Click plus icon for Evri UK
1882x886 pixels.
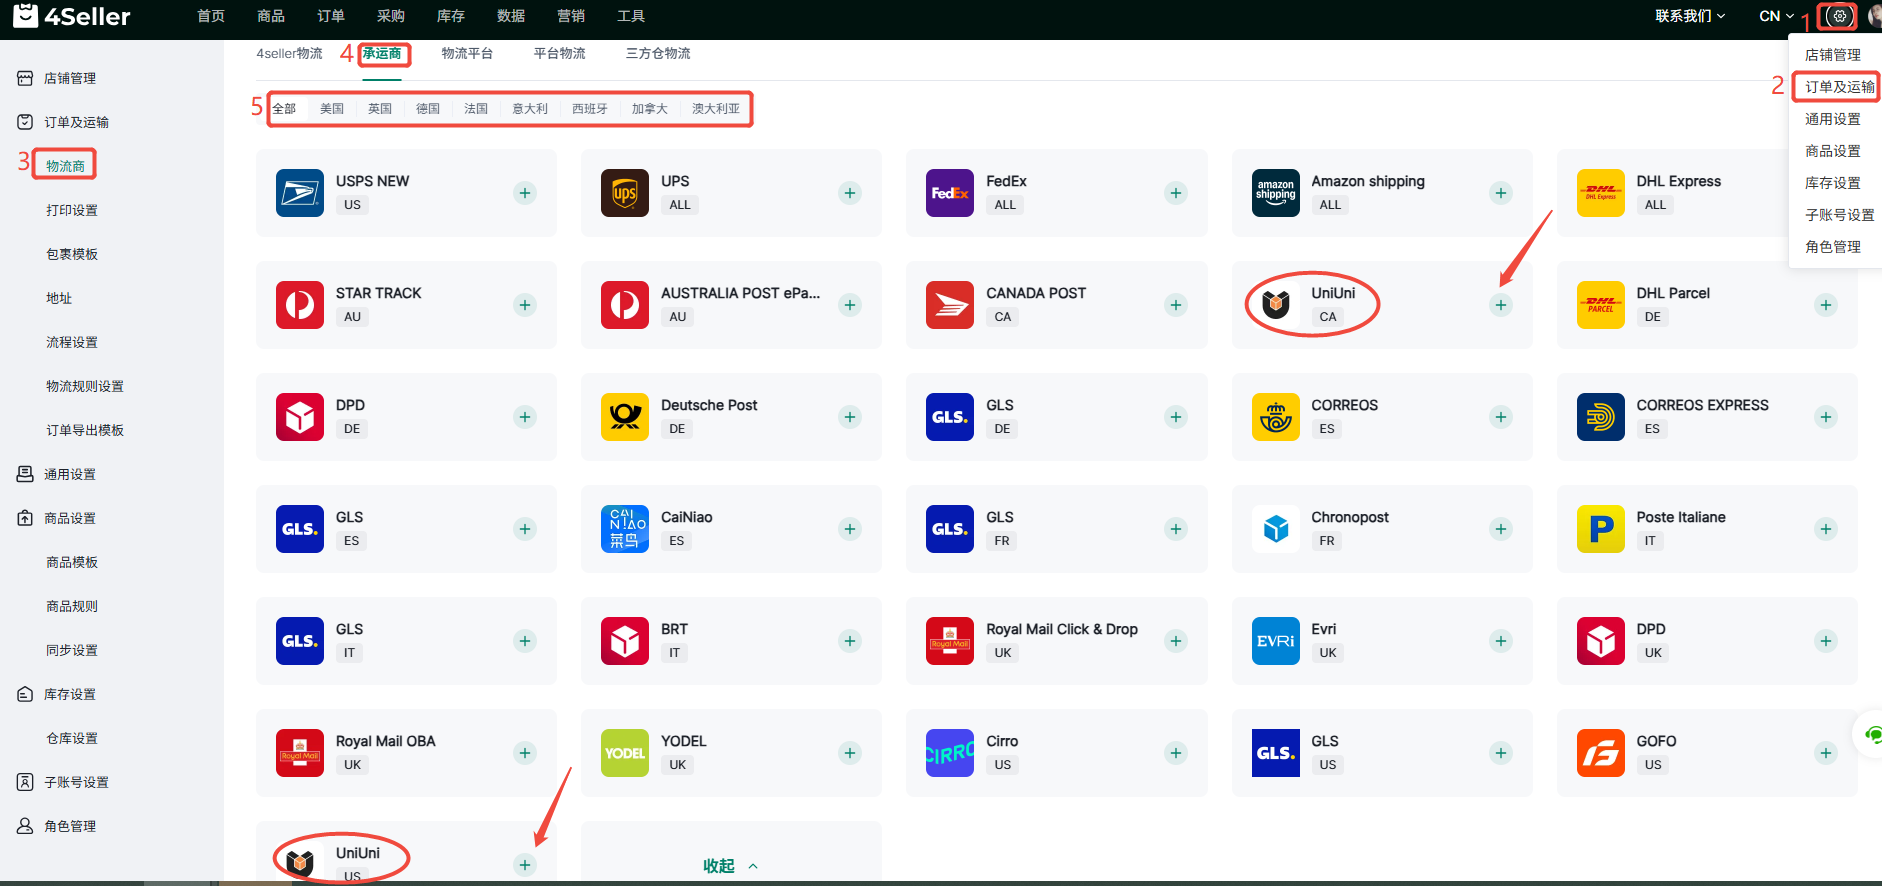[x=1501, y=641]
